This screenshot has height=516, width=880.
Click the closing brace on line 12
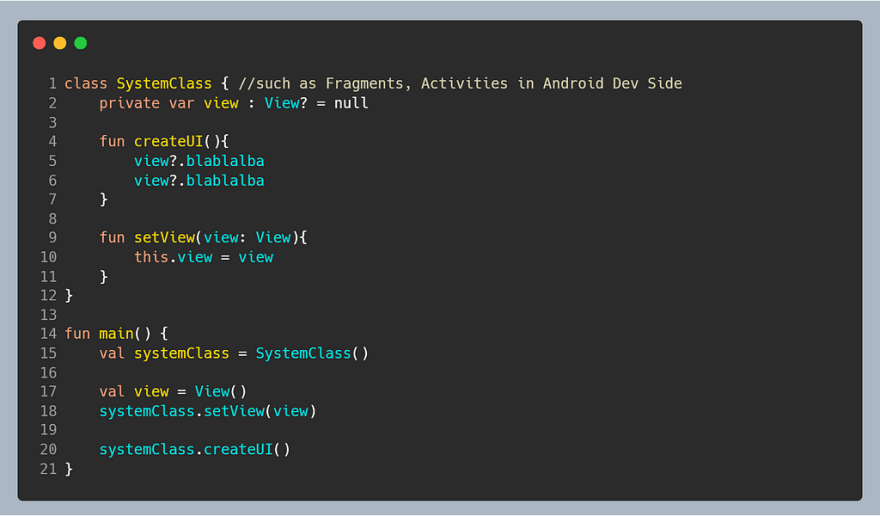[69, 296]
